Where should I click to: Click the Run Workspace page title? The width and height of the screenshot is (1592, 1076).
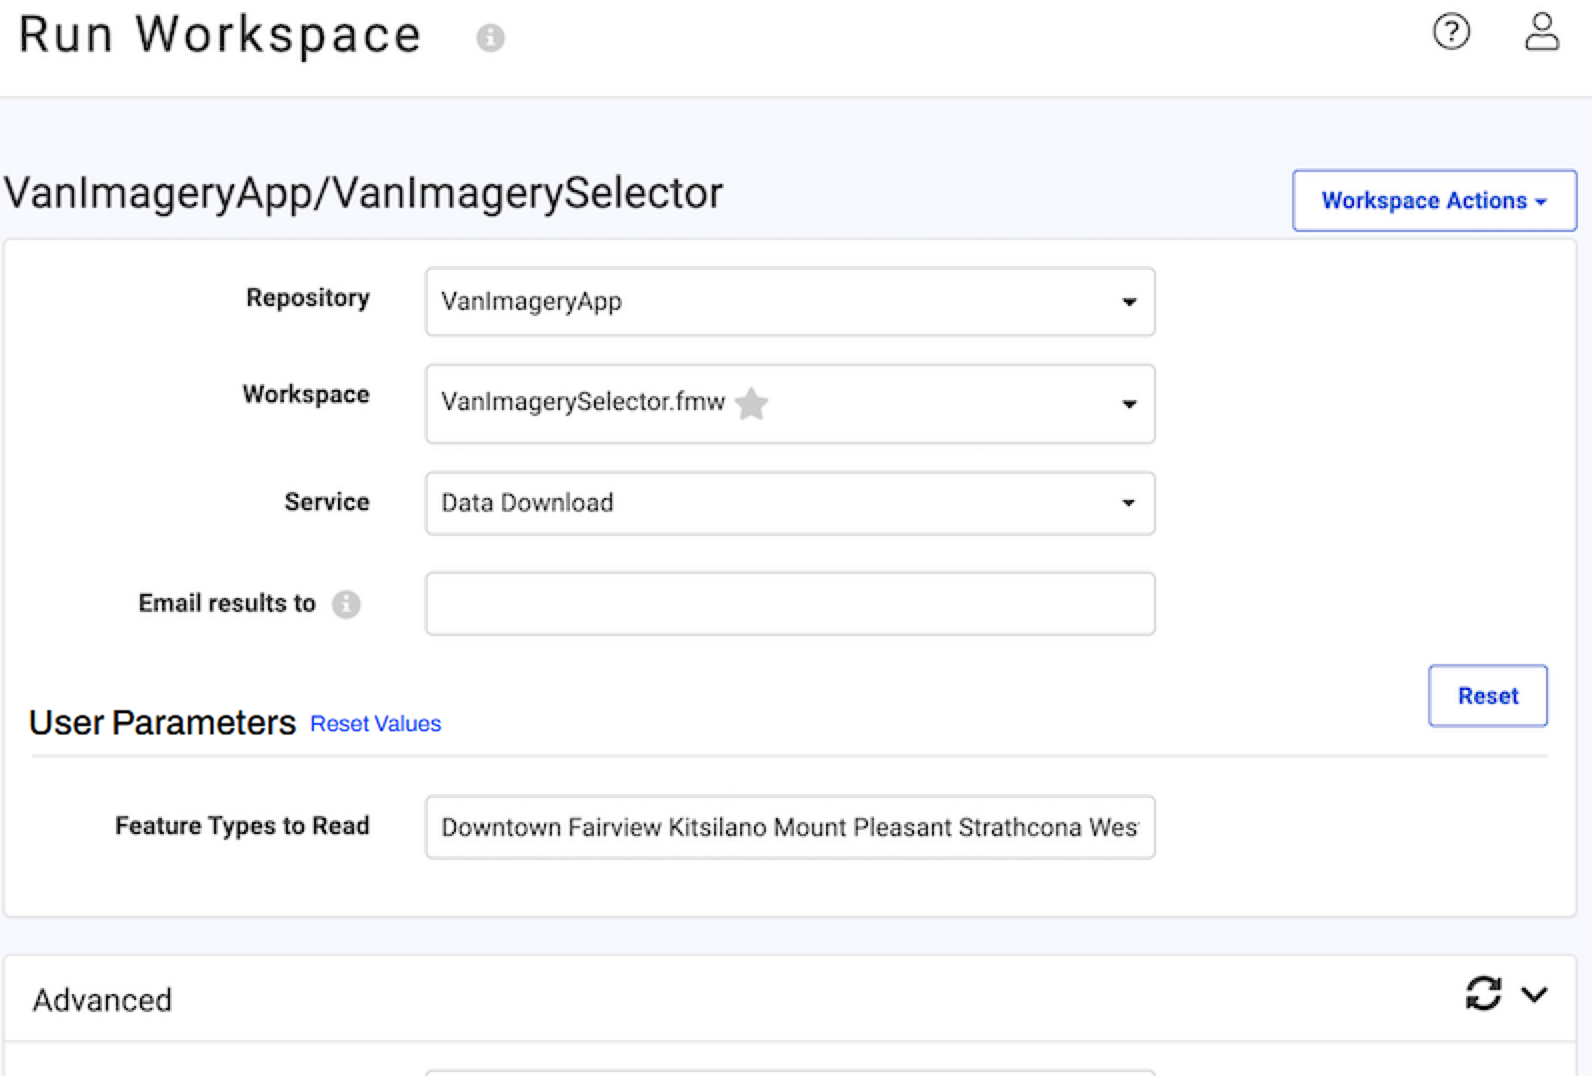point(220,35)
